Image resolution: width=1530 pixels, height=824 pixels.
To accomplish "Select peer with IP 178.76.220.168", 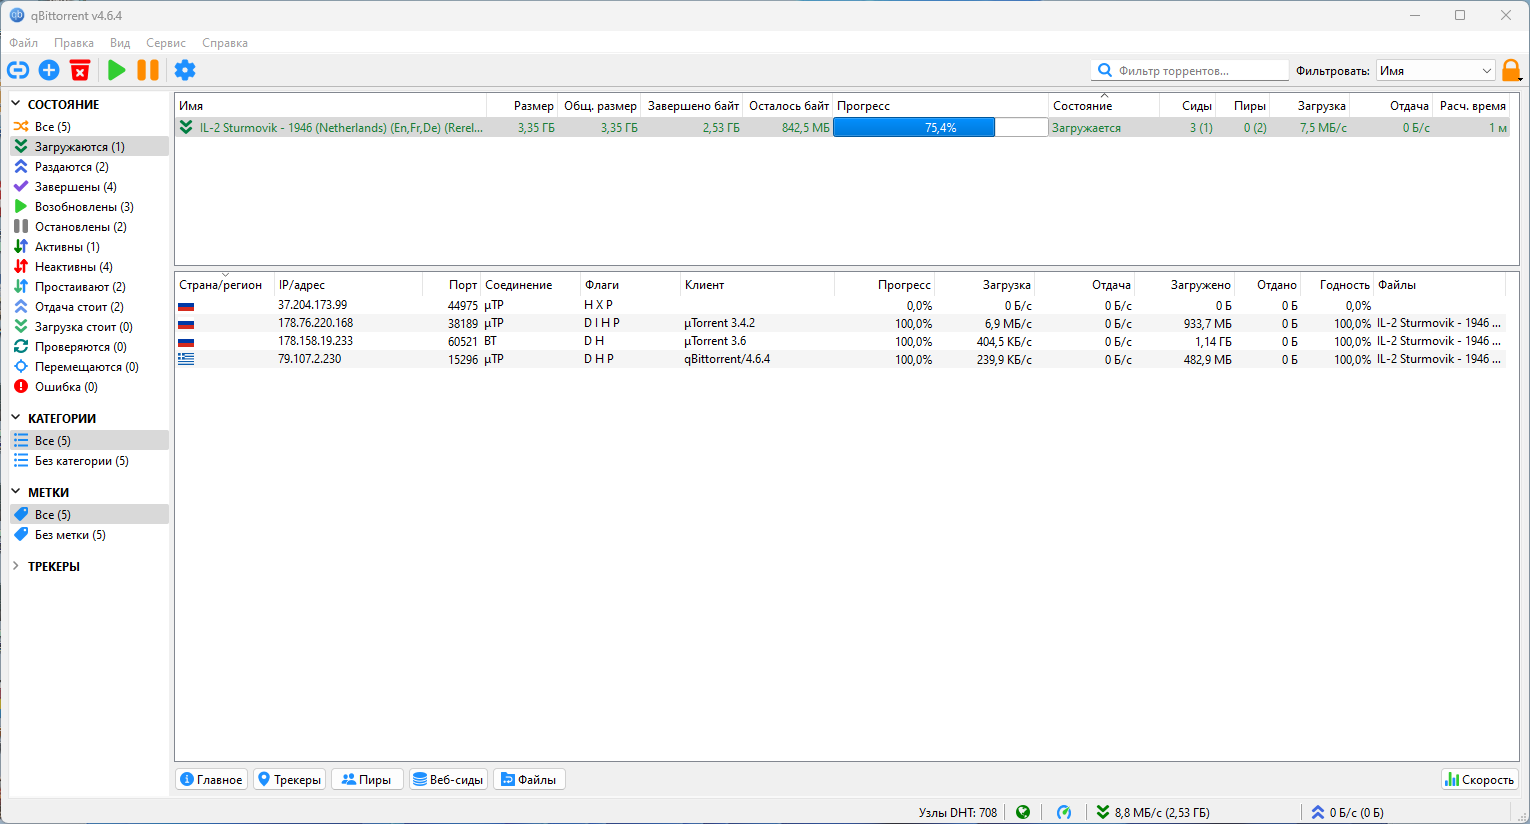I will point(841,323).
